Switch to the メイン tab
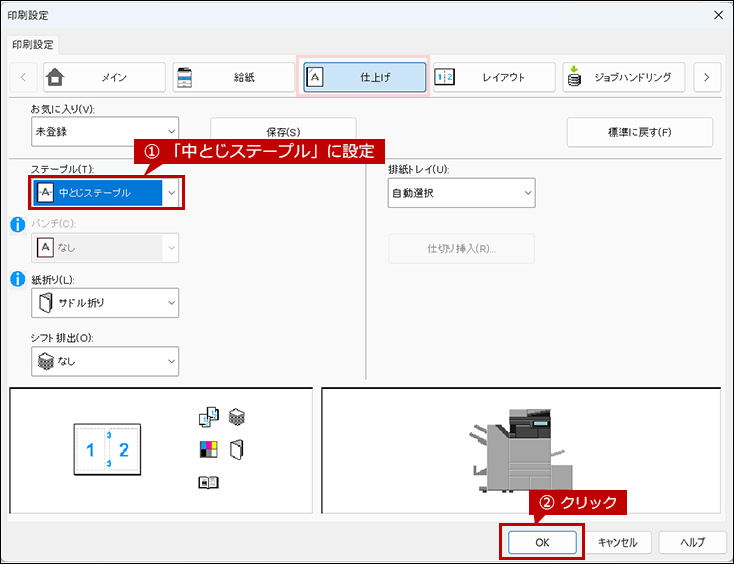The width and height of the screenshot is (734, 564). [104, 77]
